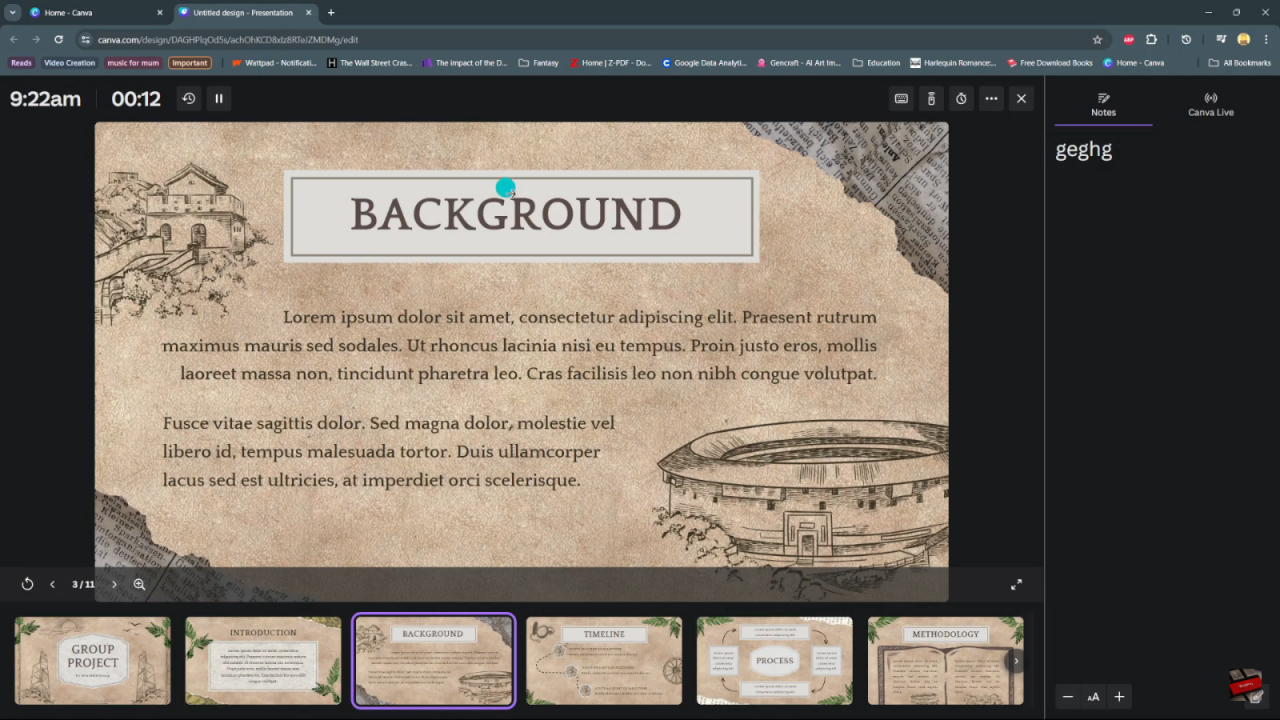
Task: Open the Wattpad bookmark
Action: click(x=274, y=63)
